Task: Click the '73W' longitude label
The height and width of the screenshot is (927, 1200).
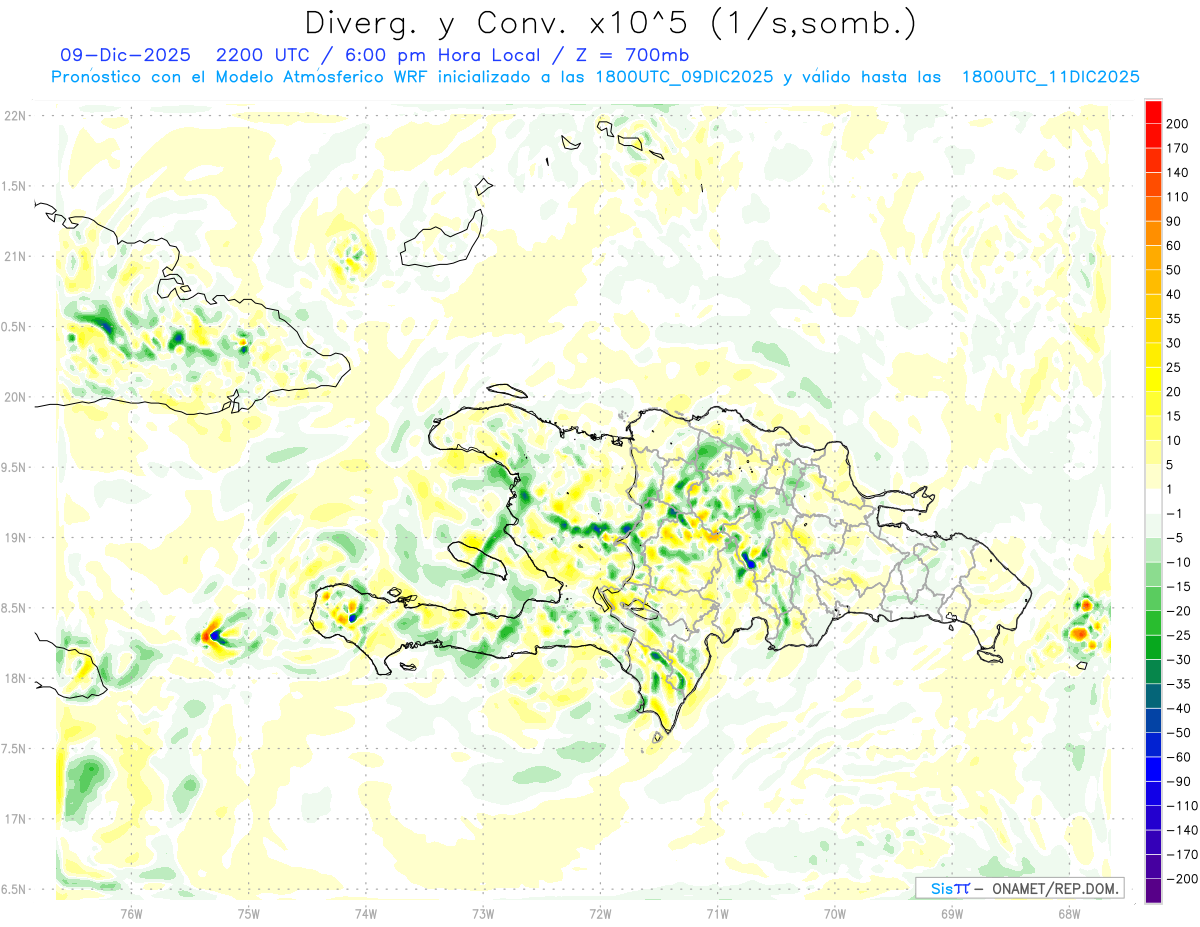Action: (483, 912)
